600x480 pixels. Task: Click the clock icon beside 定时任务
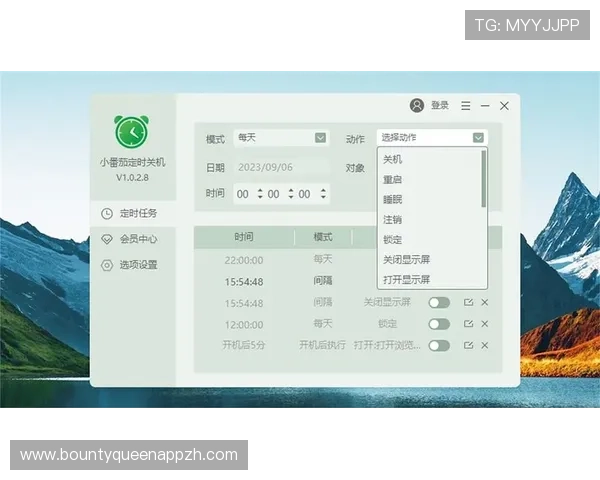pos(106,214)
